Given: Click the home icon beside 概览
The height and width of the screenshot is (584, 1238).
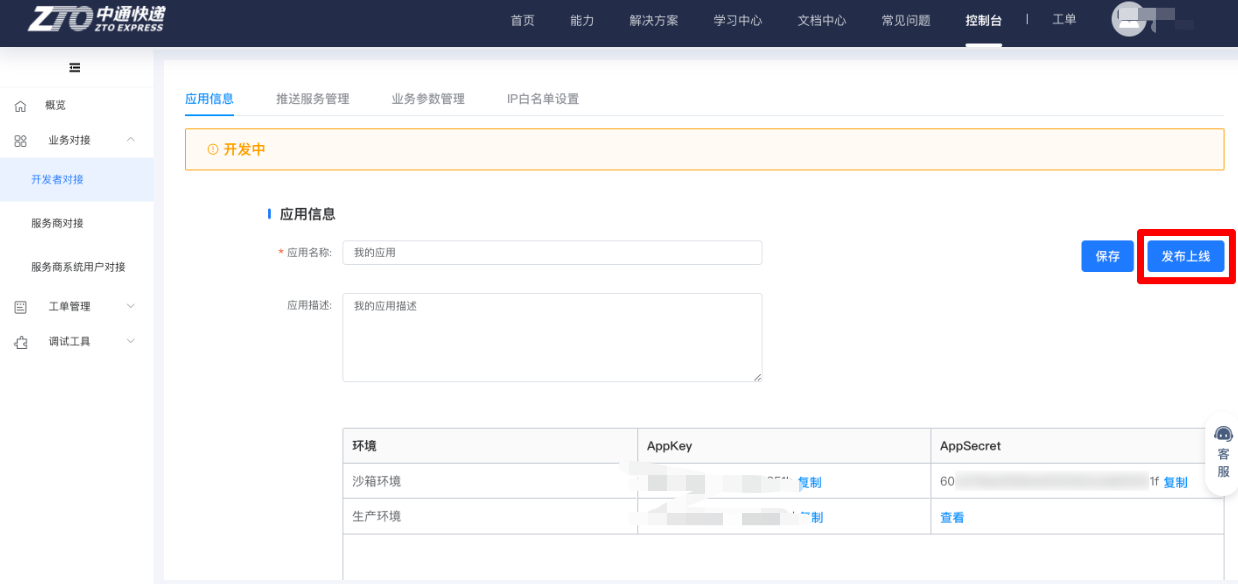Looking at the screenshot, I should pyautogui.click(x=20, y=106).
